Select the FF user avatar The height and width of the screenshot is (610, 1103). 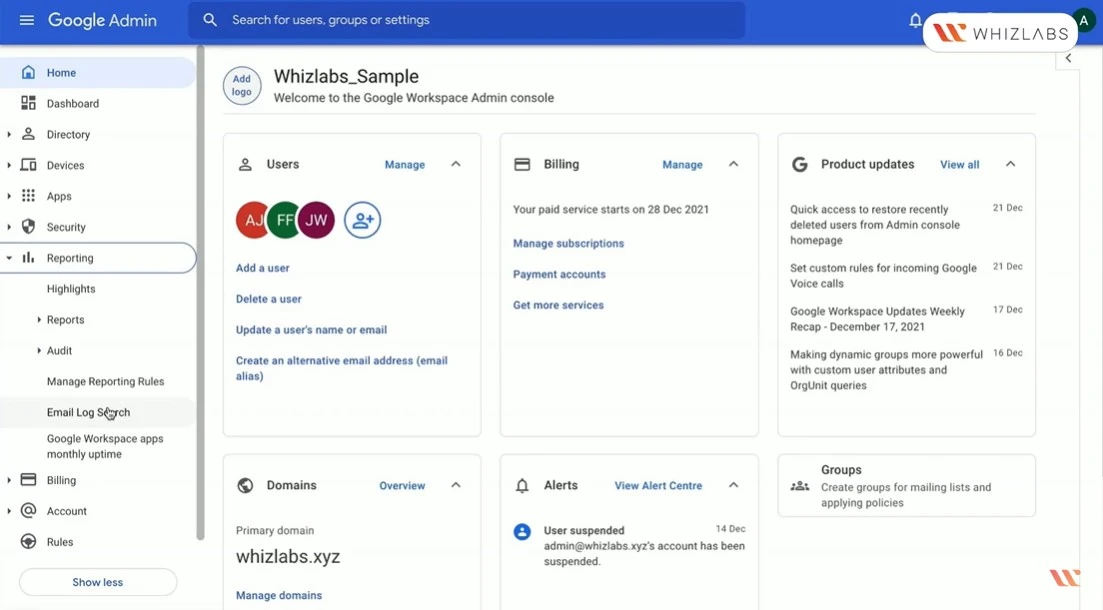tap(284, 220)
